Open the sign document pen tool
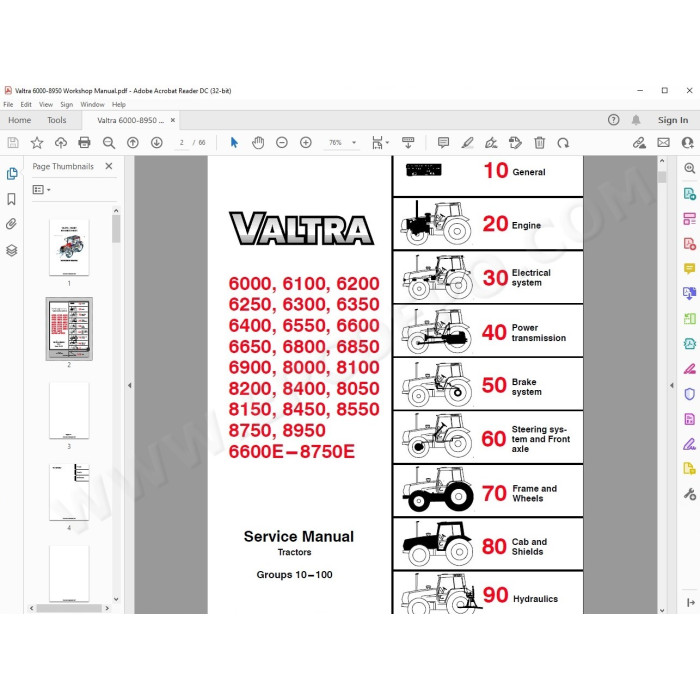 pyautogui.click(x=491, y=143)
